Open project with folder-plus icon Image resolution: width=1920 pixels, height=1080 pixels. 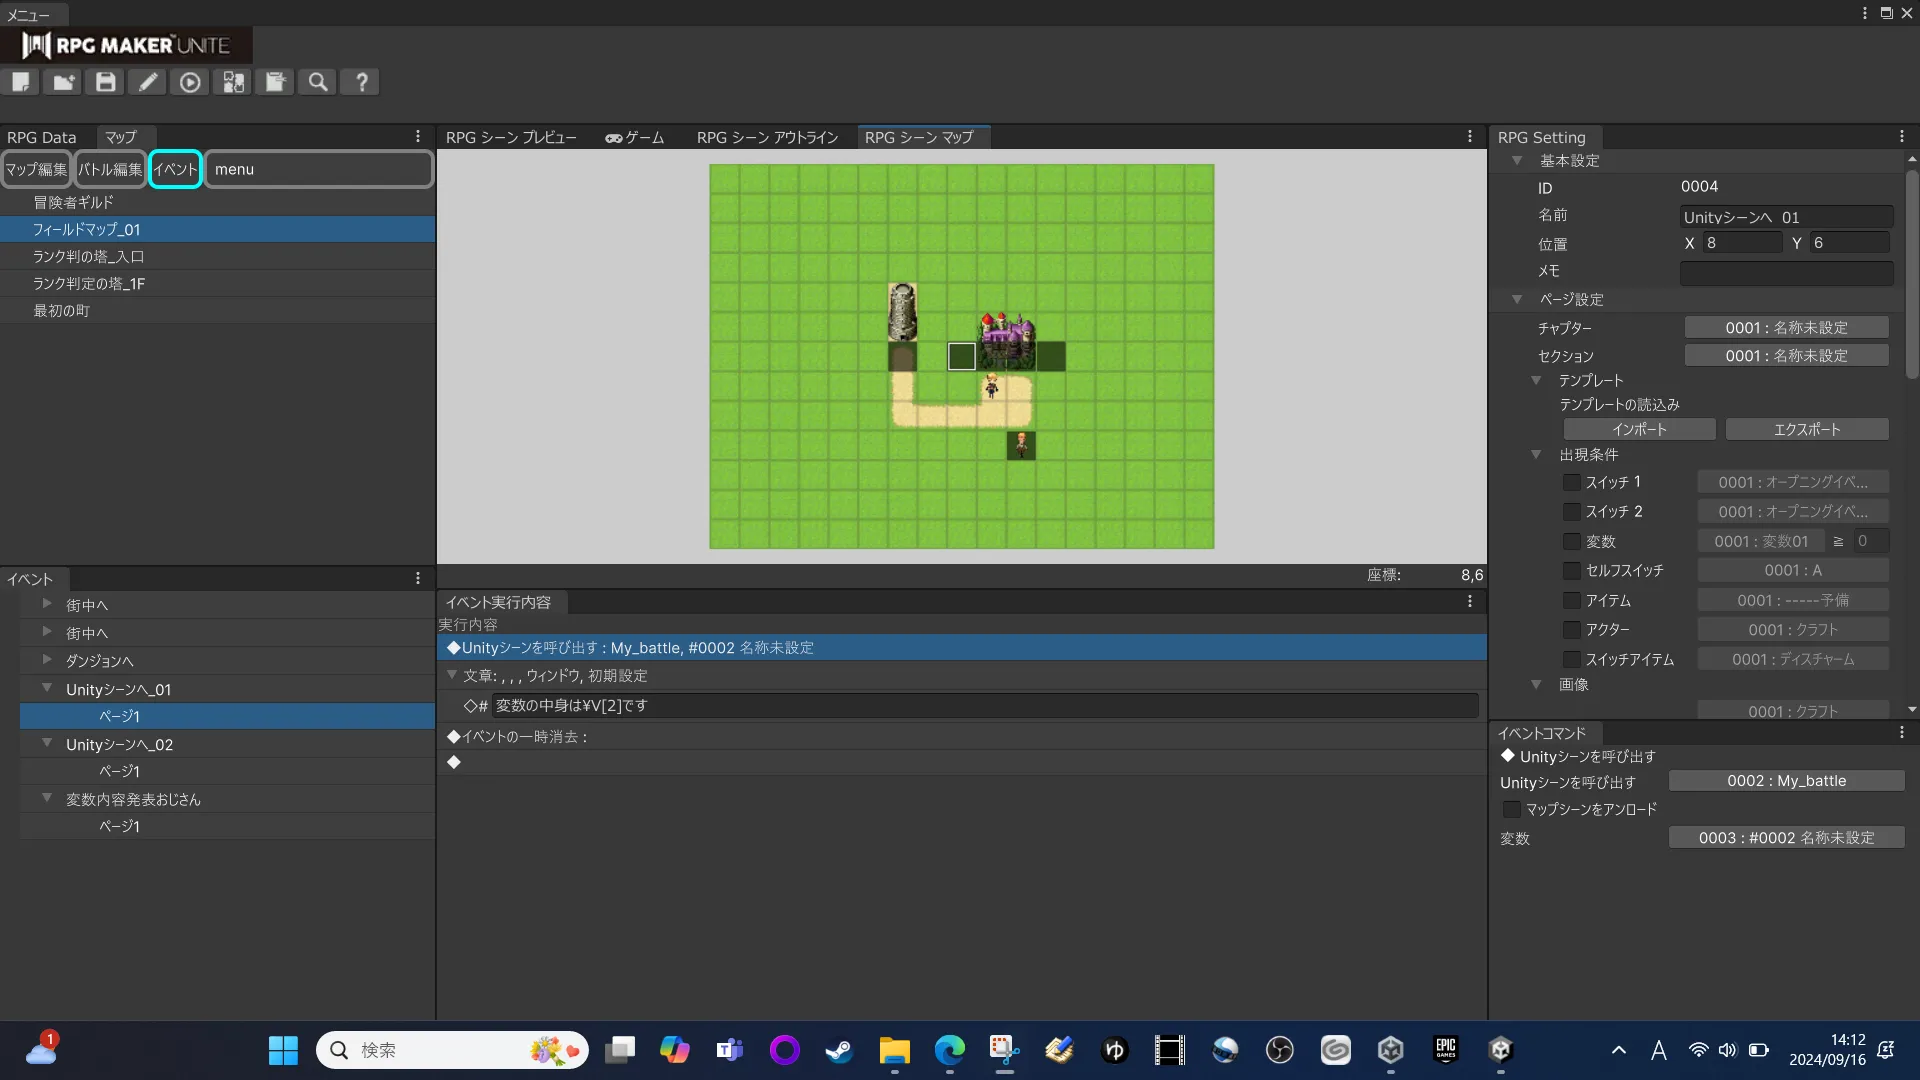(x=64, y=82)
